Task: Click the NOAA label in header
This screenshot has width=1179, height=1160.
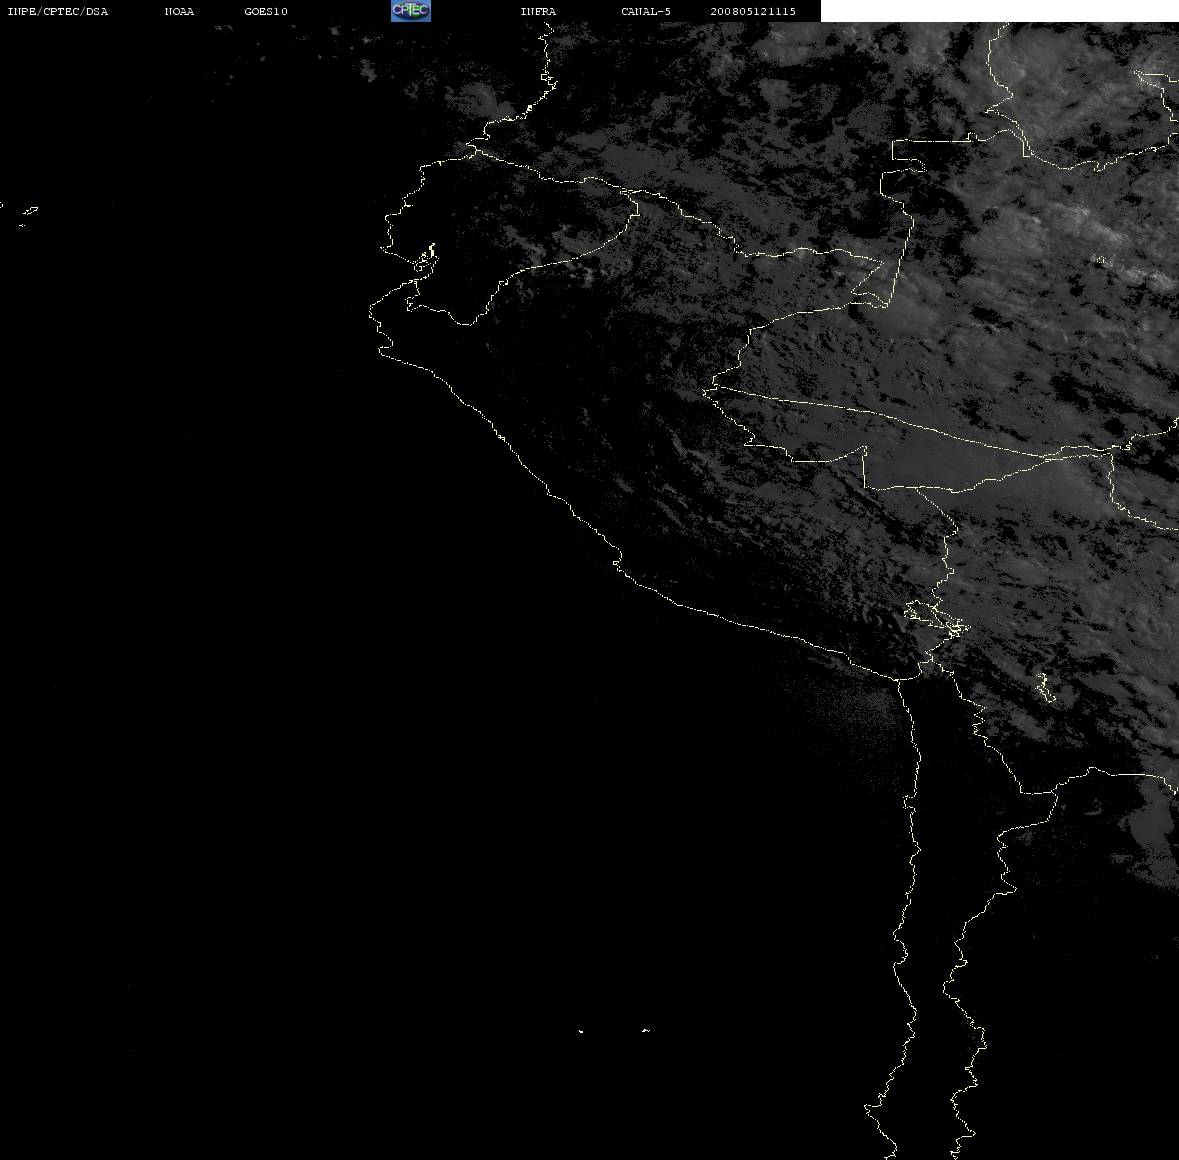Action: click(x=179, y=11)
